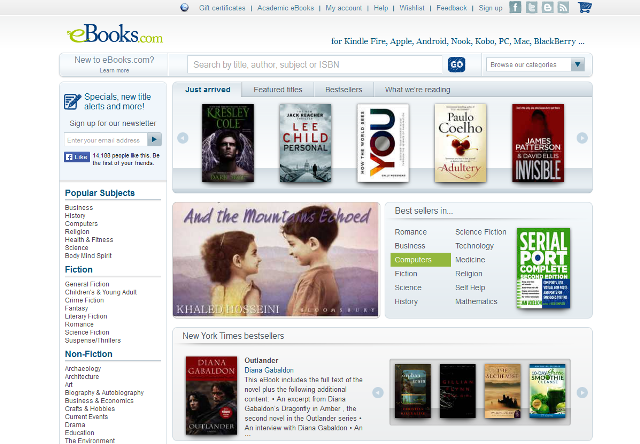
Task: Click the globe icon in top bar
Action: pos(184,7)
